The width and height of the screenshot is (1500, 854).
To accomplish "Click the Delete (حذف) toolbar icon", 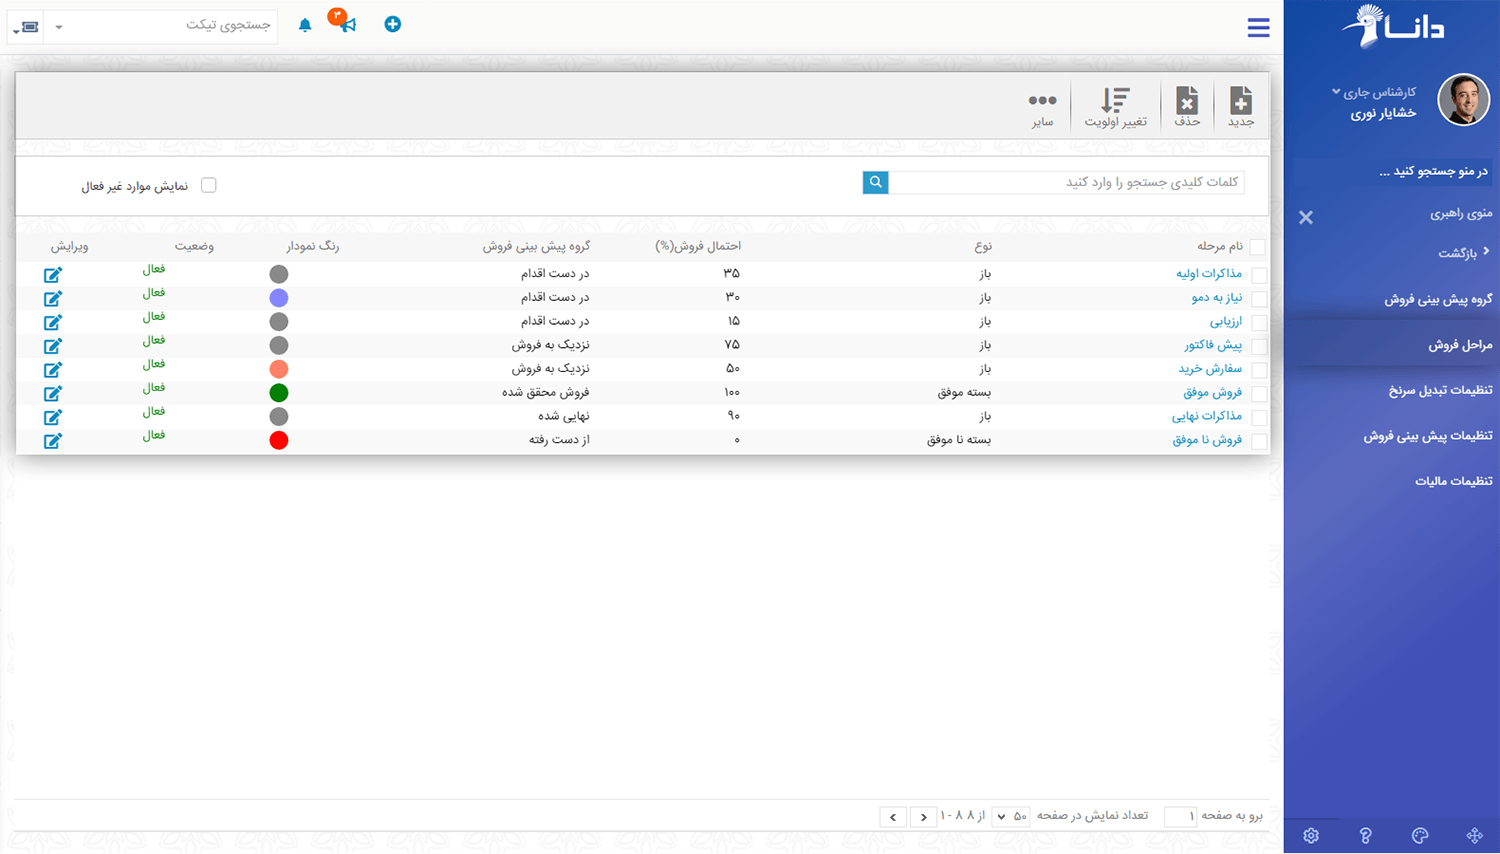I will 1187,101.
